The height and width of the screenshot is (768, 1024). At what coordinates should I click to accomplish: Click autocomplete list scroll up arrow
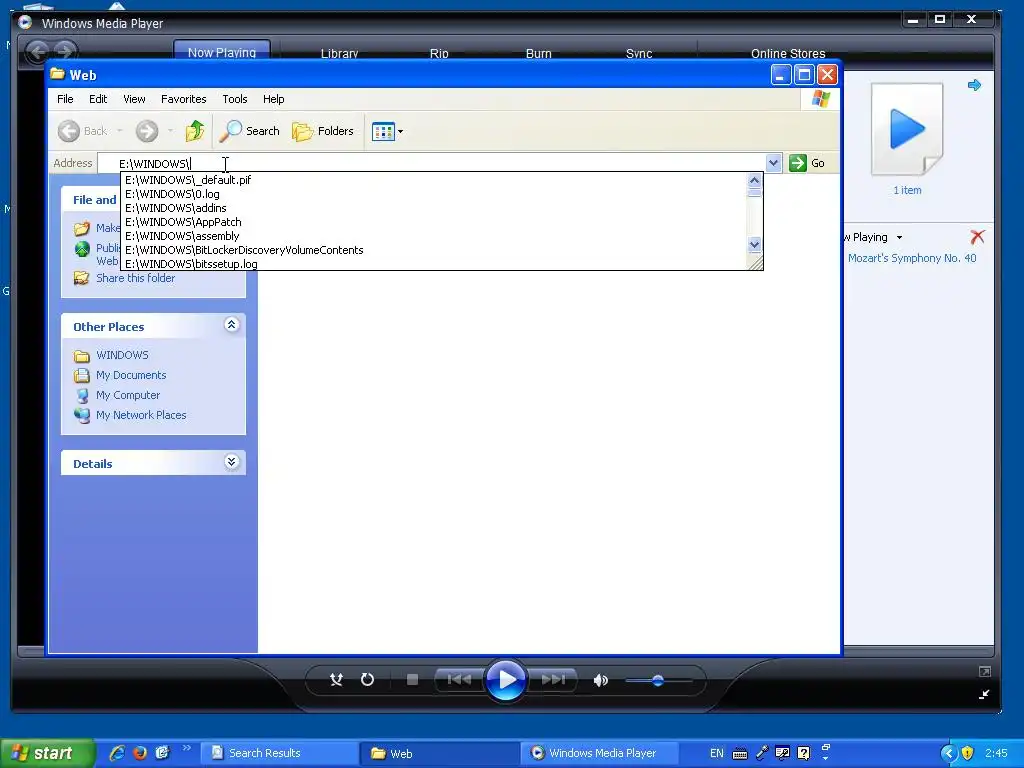coord(754,180)
